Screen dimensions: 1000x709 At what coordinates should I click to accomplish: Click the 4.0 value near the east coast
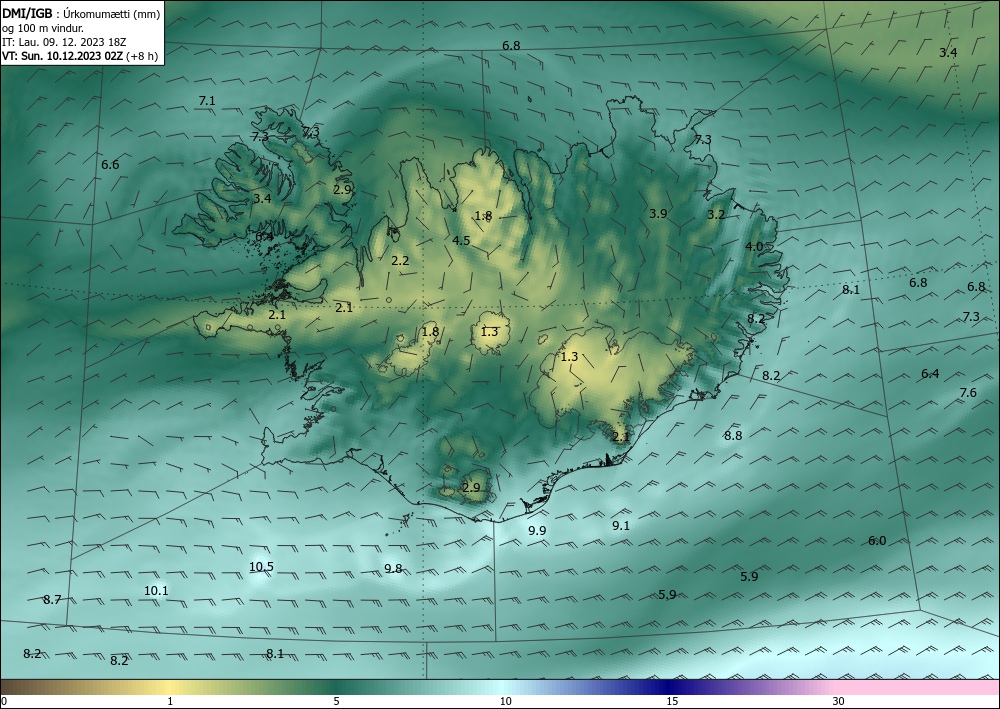754,247
